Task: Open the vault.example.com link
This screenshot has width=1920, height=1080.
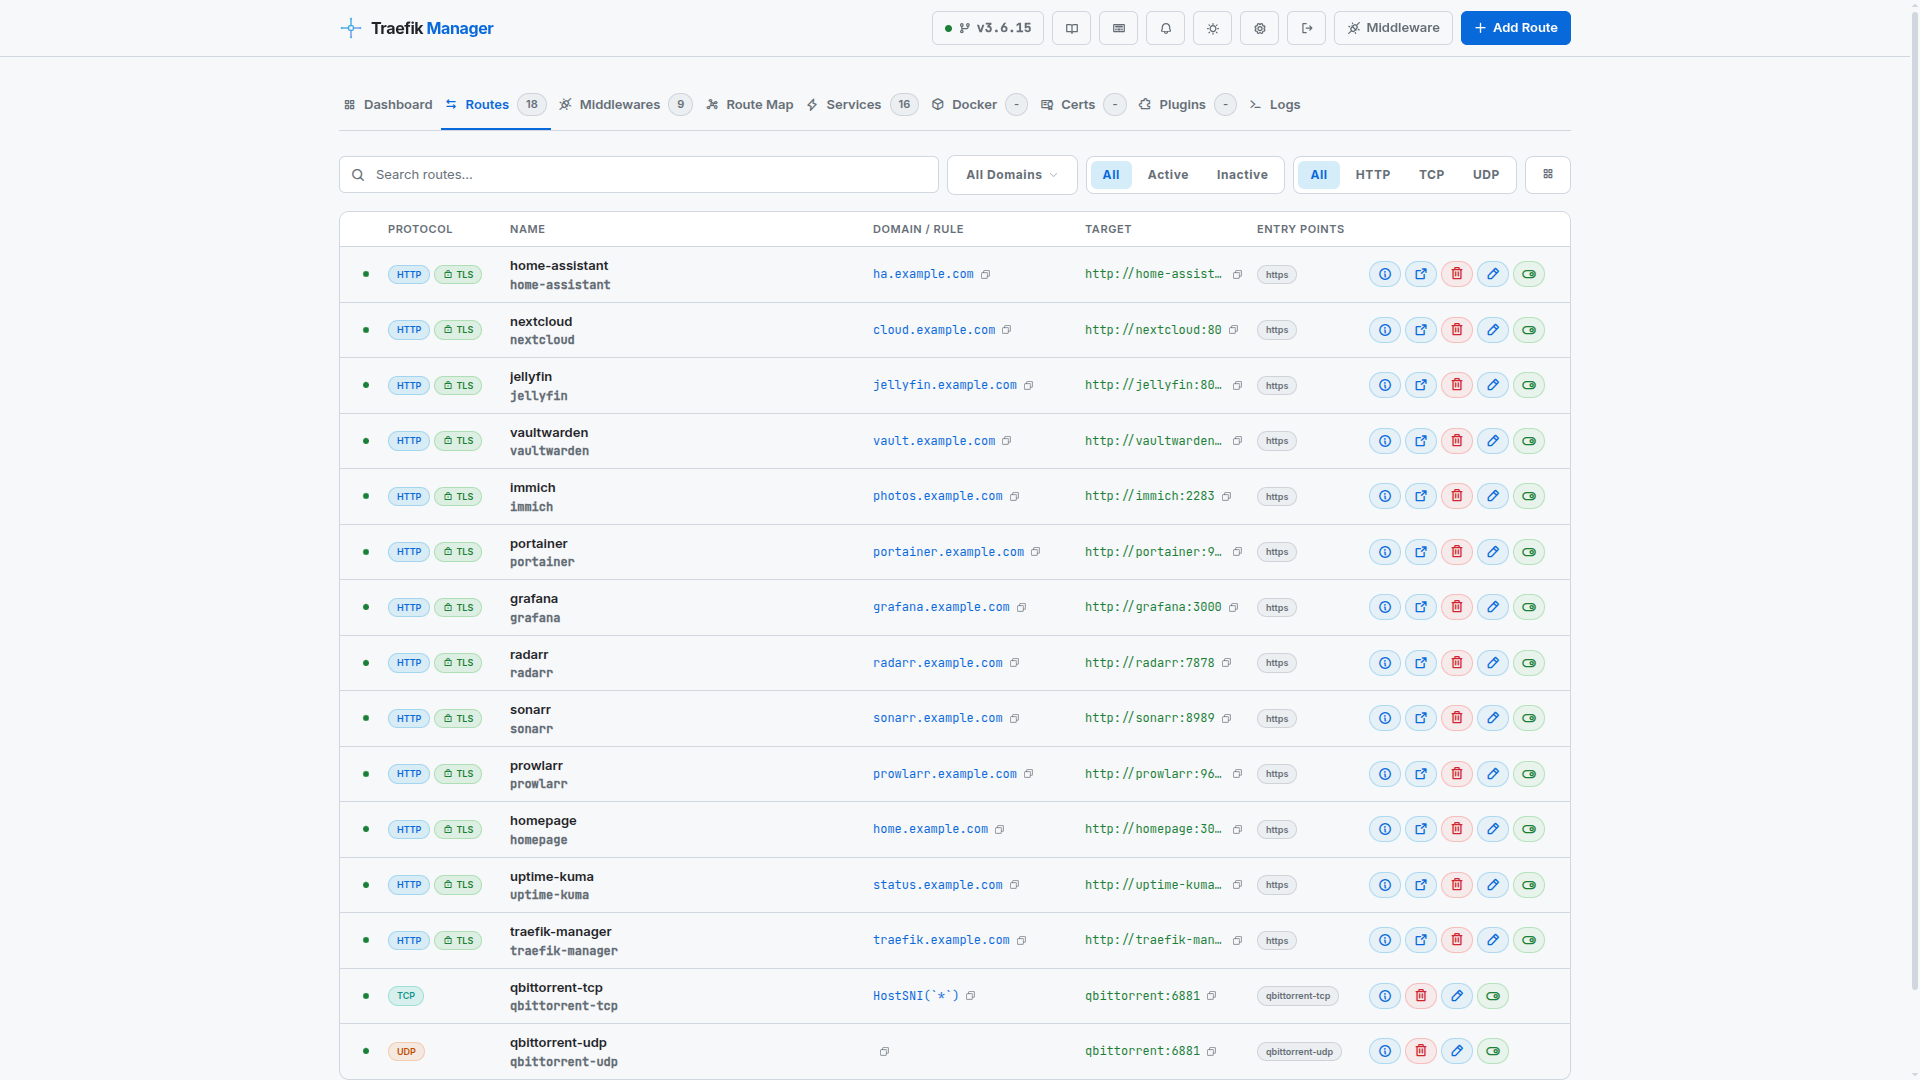Action: [934, 441]
